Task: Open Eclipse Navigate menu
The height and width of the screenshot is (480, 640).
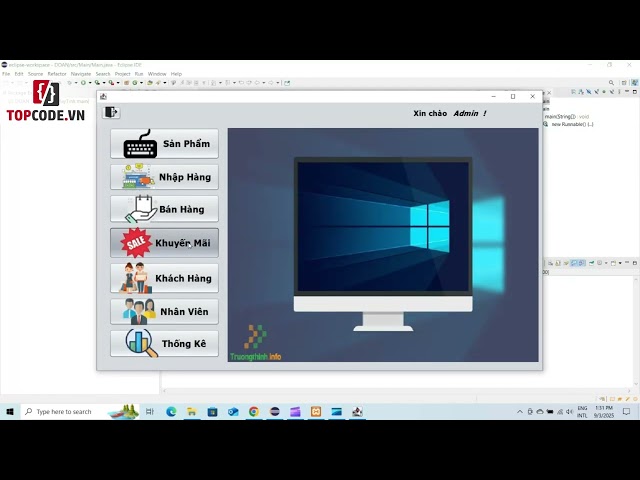Action: click(x=81, y=74)
